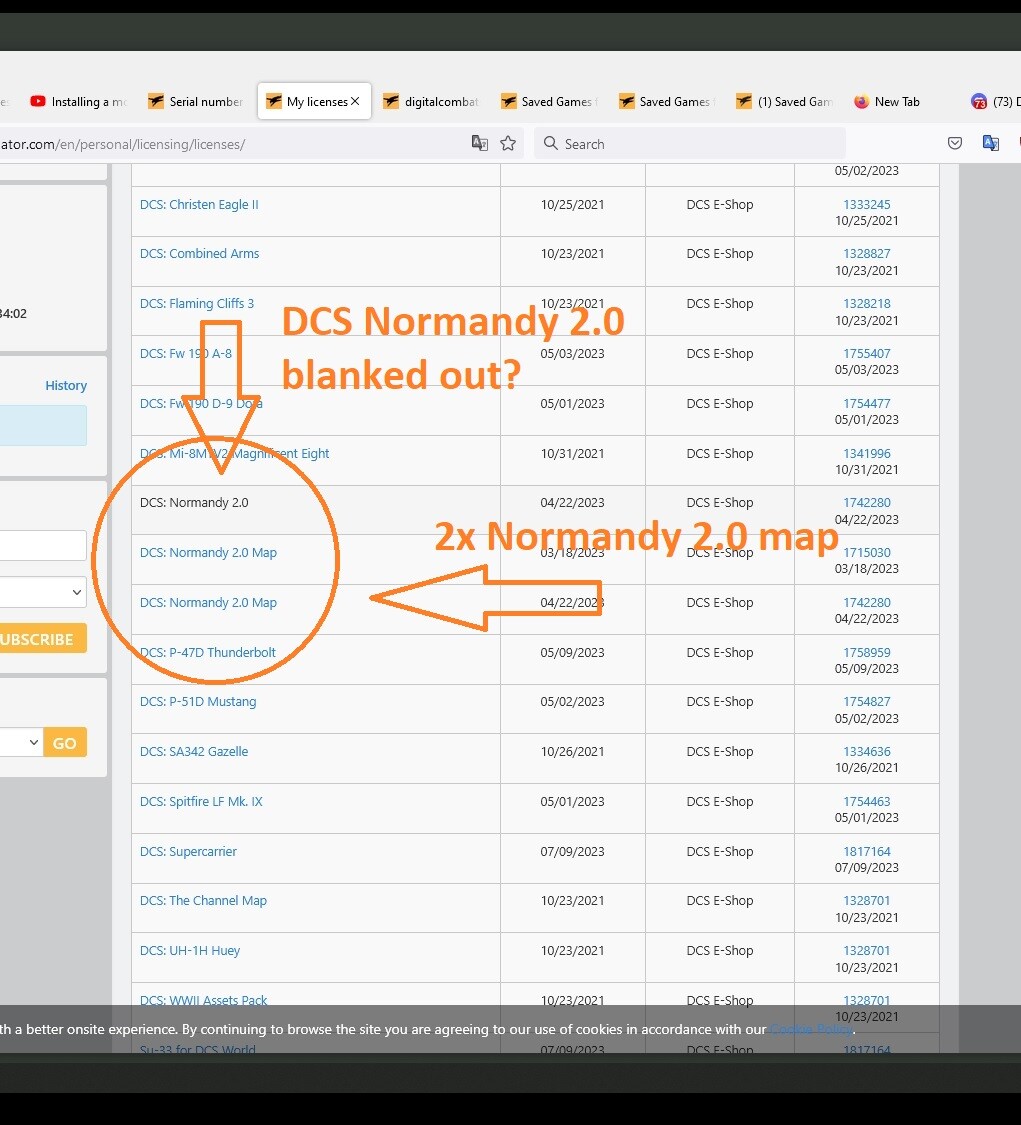Focus the Search field in the toolbar
1021x1125 pixels.
click(690, 143)
